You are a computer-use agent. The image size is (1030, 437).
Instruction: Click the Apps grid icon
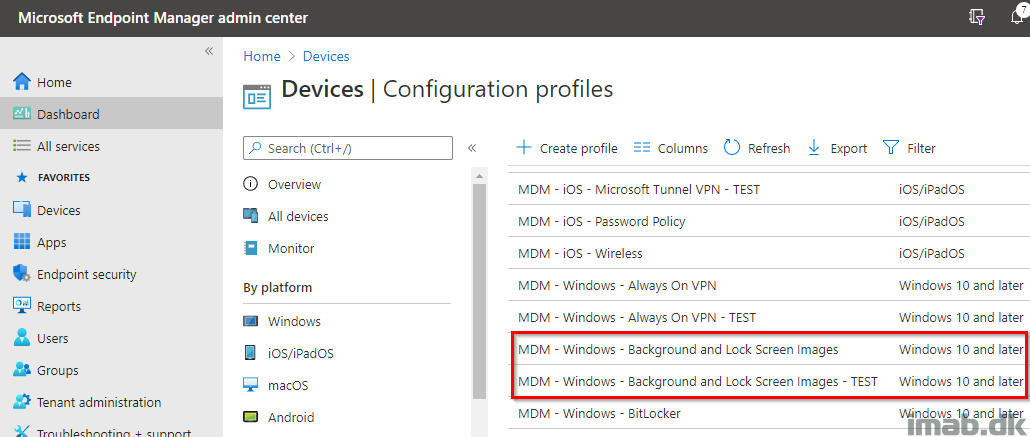coord(22,242)
